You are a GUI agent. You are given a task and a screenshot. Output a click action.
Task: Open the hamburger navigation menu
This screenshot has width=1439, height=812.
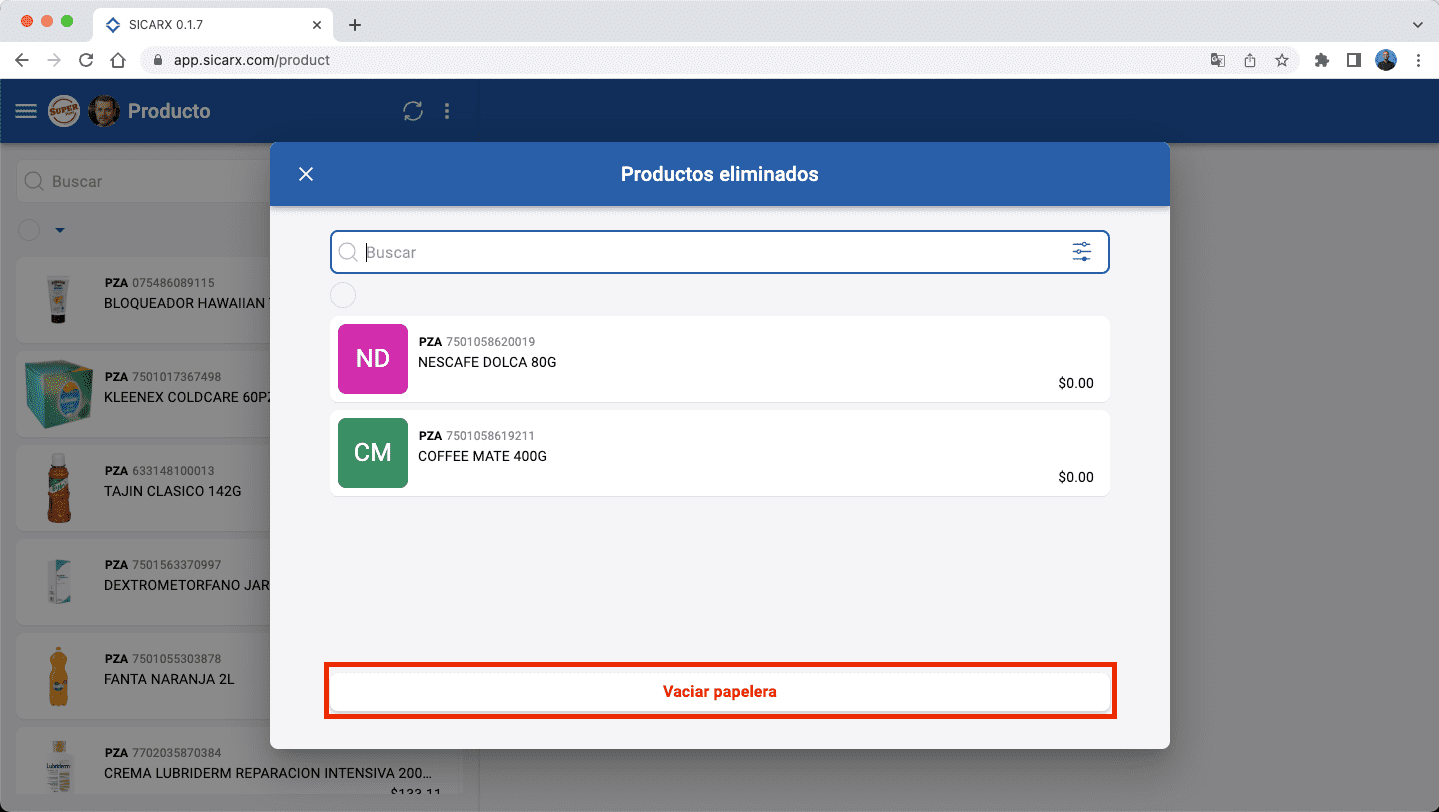tap(26, 111)
